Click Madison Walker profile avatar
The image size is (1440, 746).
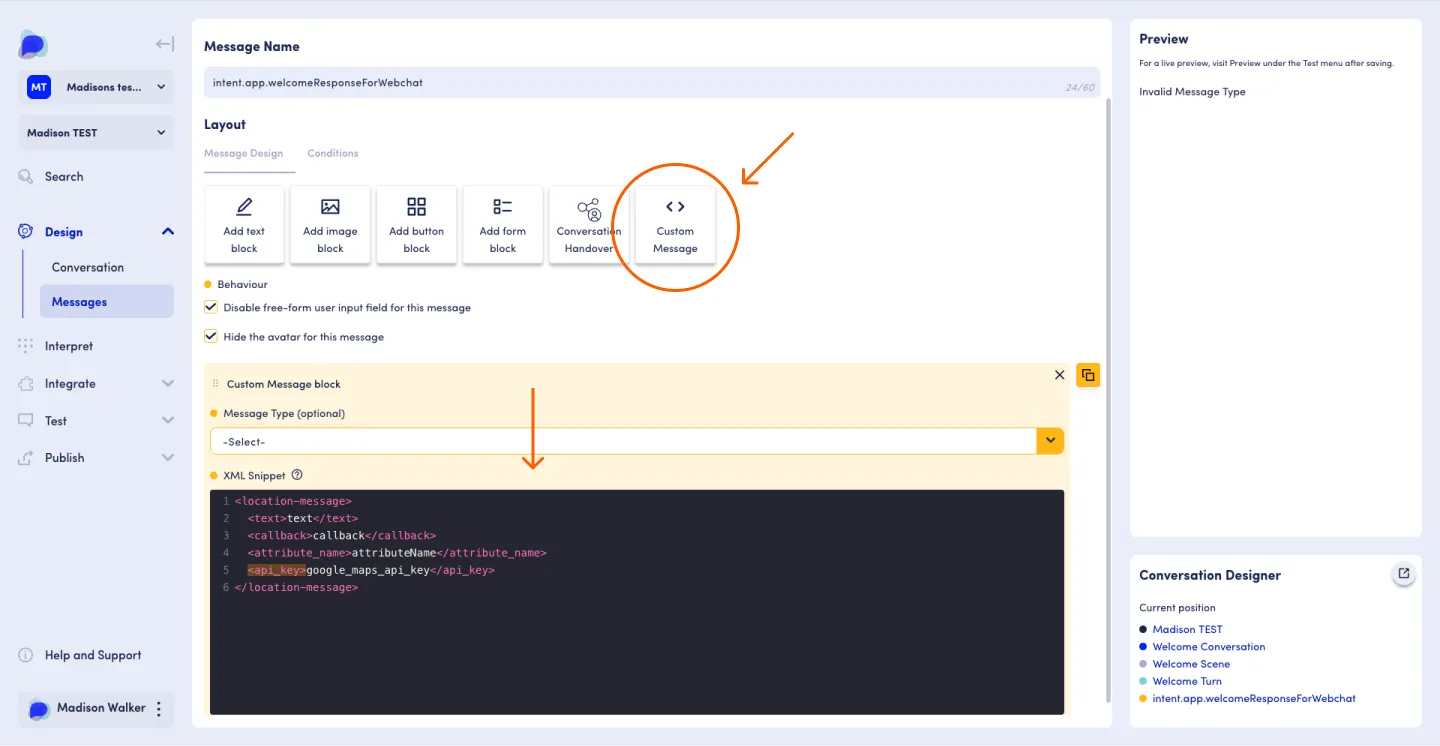[x=39, y=708]
